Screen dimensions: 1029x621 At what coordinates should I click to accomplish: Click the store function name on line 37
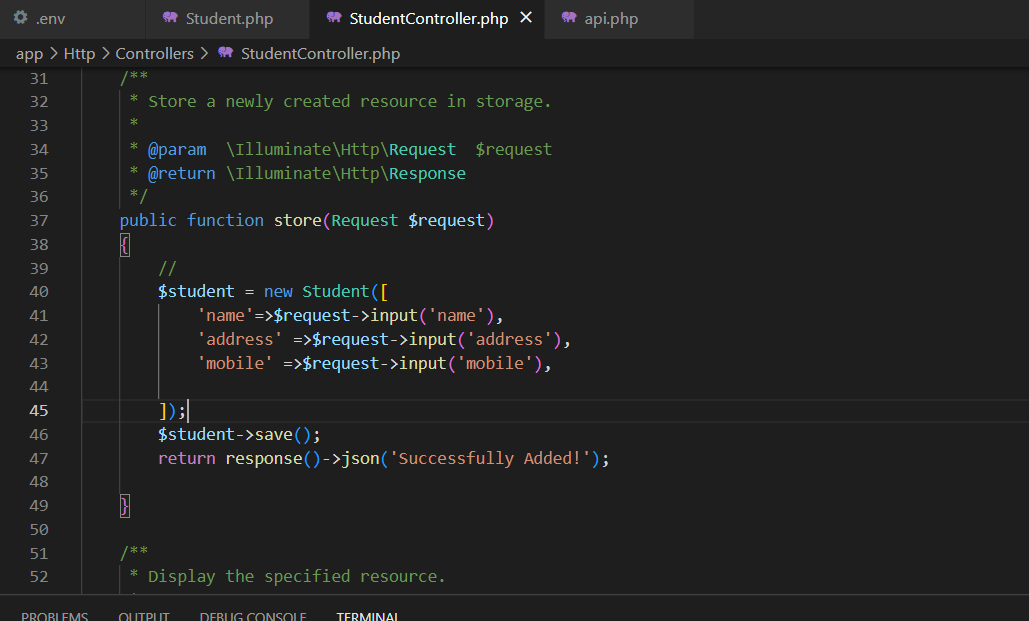click(x=297, y=221)
